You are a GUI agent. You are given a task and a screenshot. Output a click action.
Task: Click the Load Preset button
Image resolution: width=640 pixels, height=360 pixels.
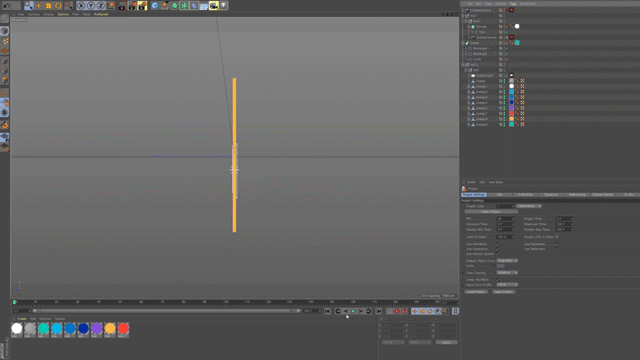click(476, 292)
